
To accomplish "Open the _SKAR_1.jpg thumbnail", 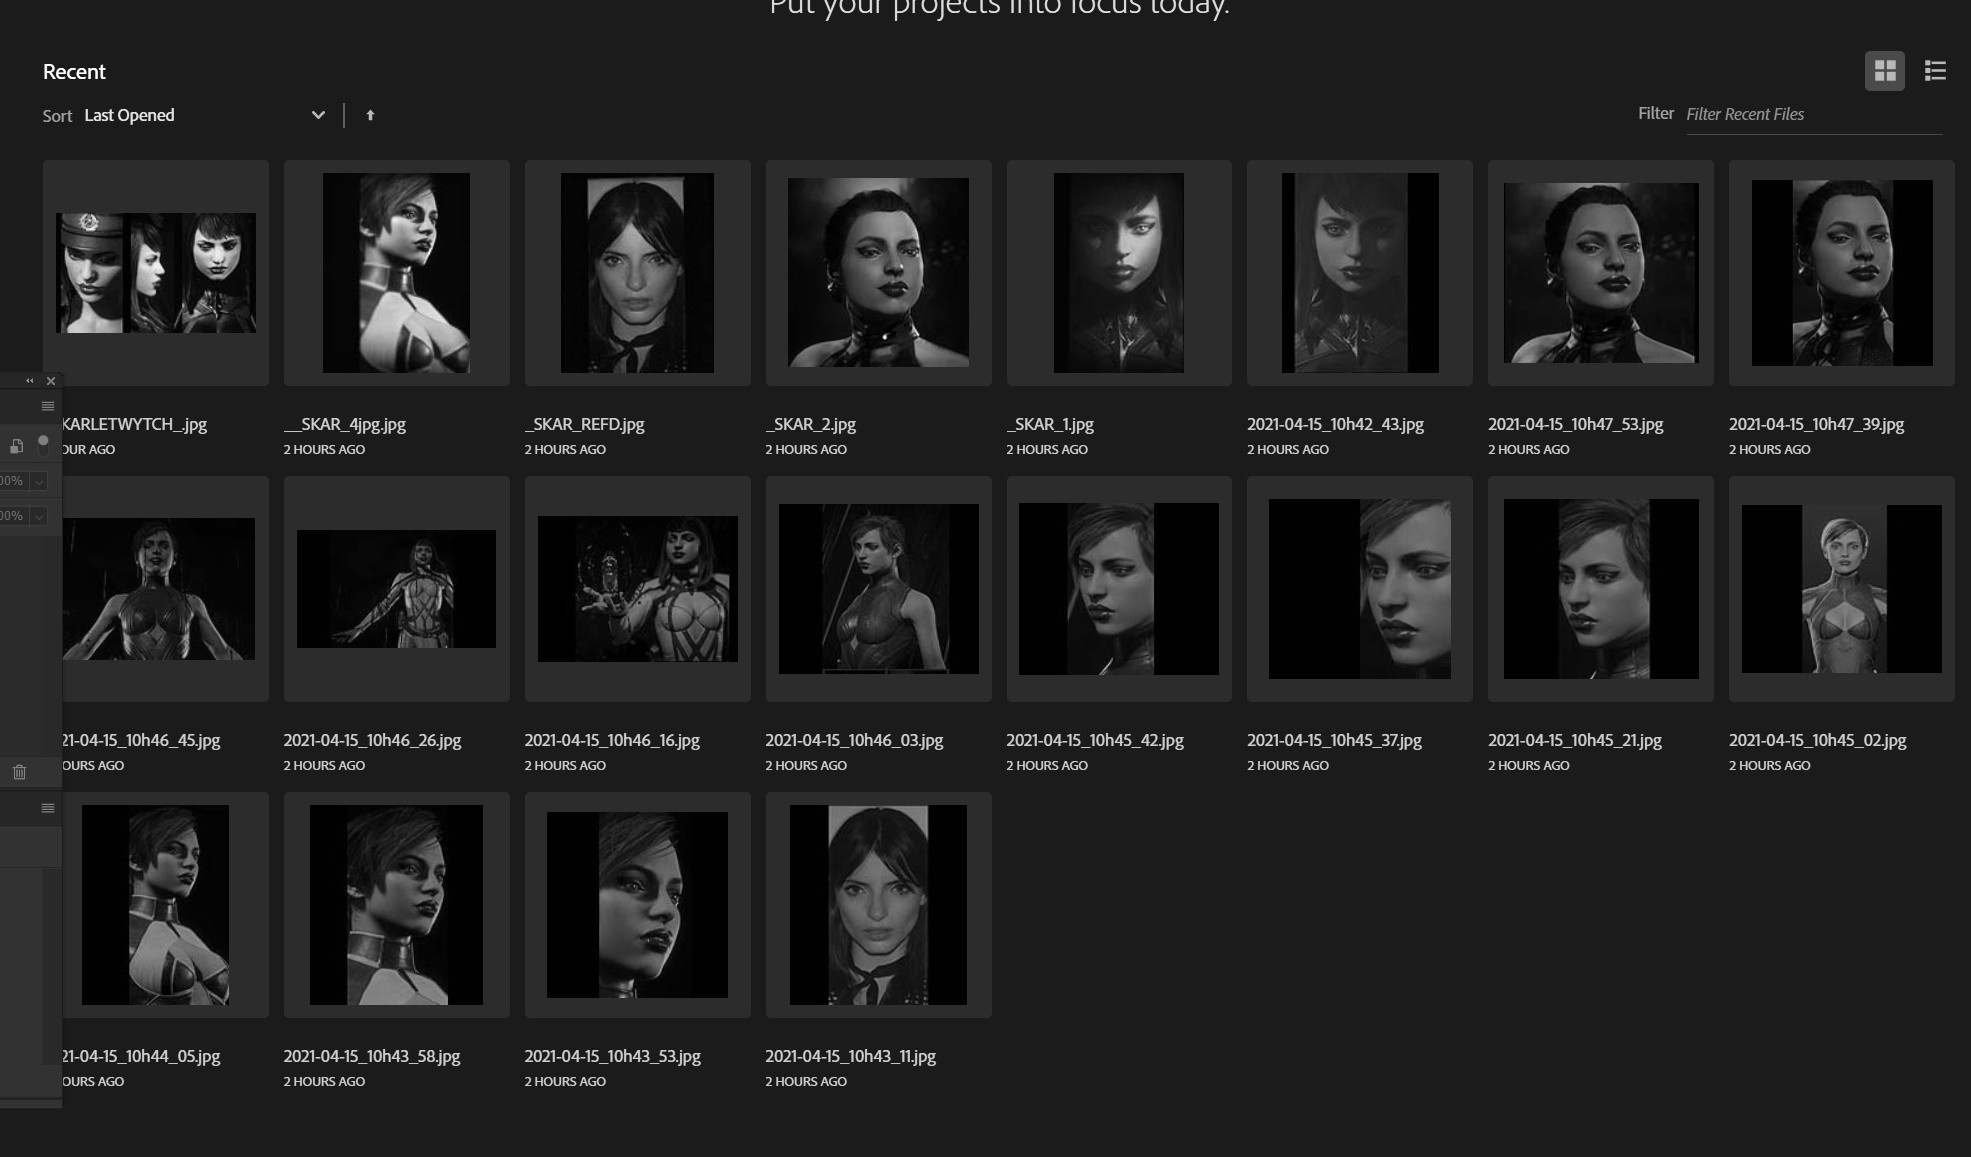I will coord(1119,273).
